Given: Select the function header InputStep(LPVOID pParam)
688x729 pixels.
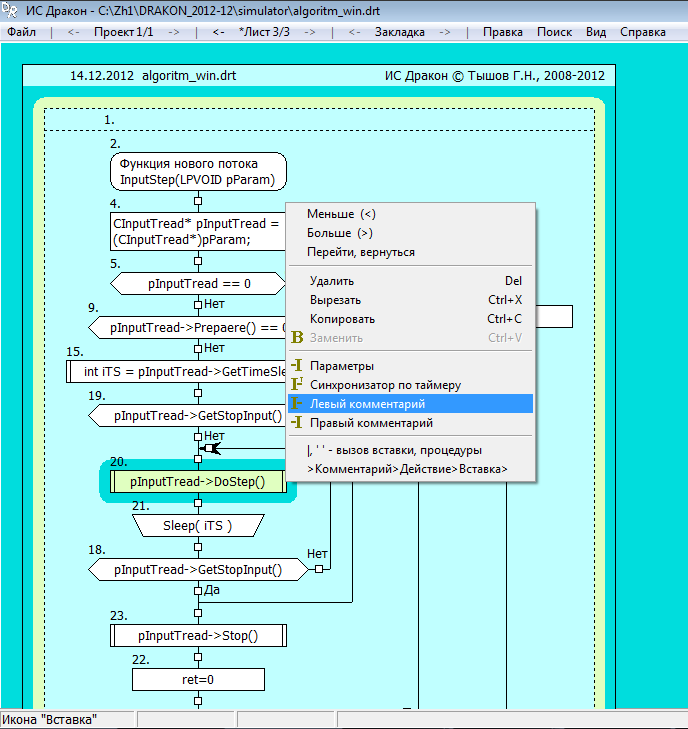Looking at the screenshot, I should (x=198, y=172).
